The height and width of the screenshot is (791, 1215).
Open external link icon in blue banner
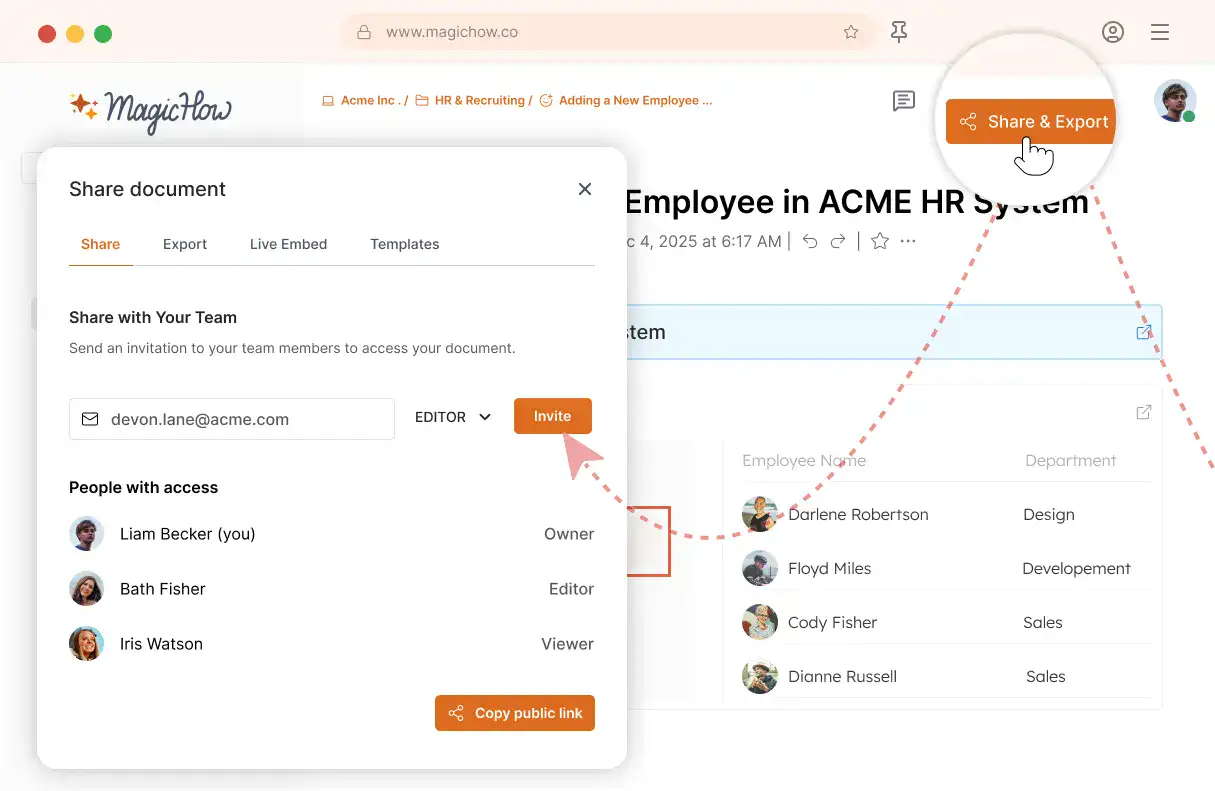coord(1144,332)
